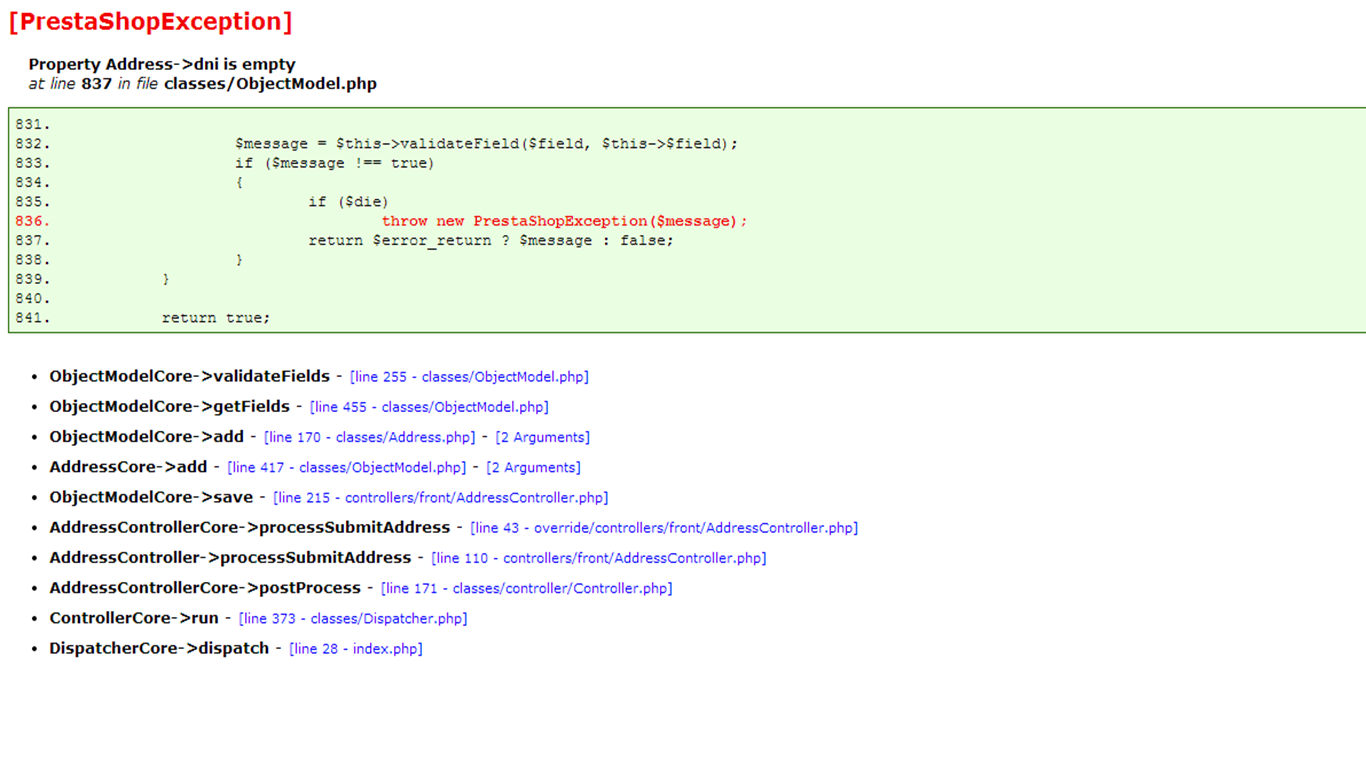The height and width of the screenshot is (766, 1366).
Task: Click the 'AddressController->processSubmitAddress' trace entry
Action: 231,558
